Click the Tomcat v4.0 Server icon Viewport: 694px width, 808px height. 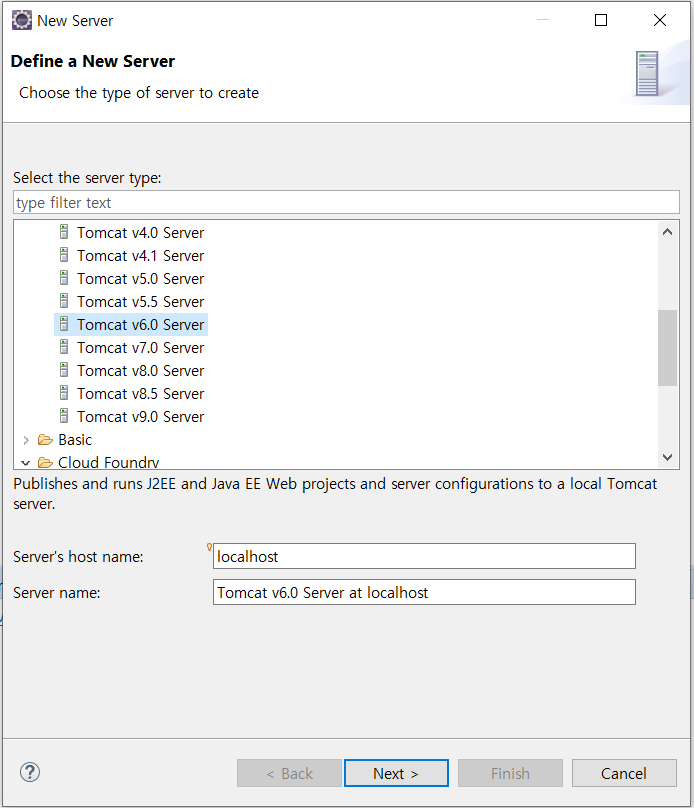click(64, 232)
